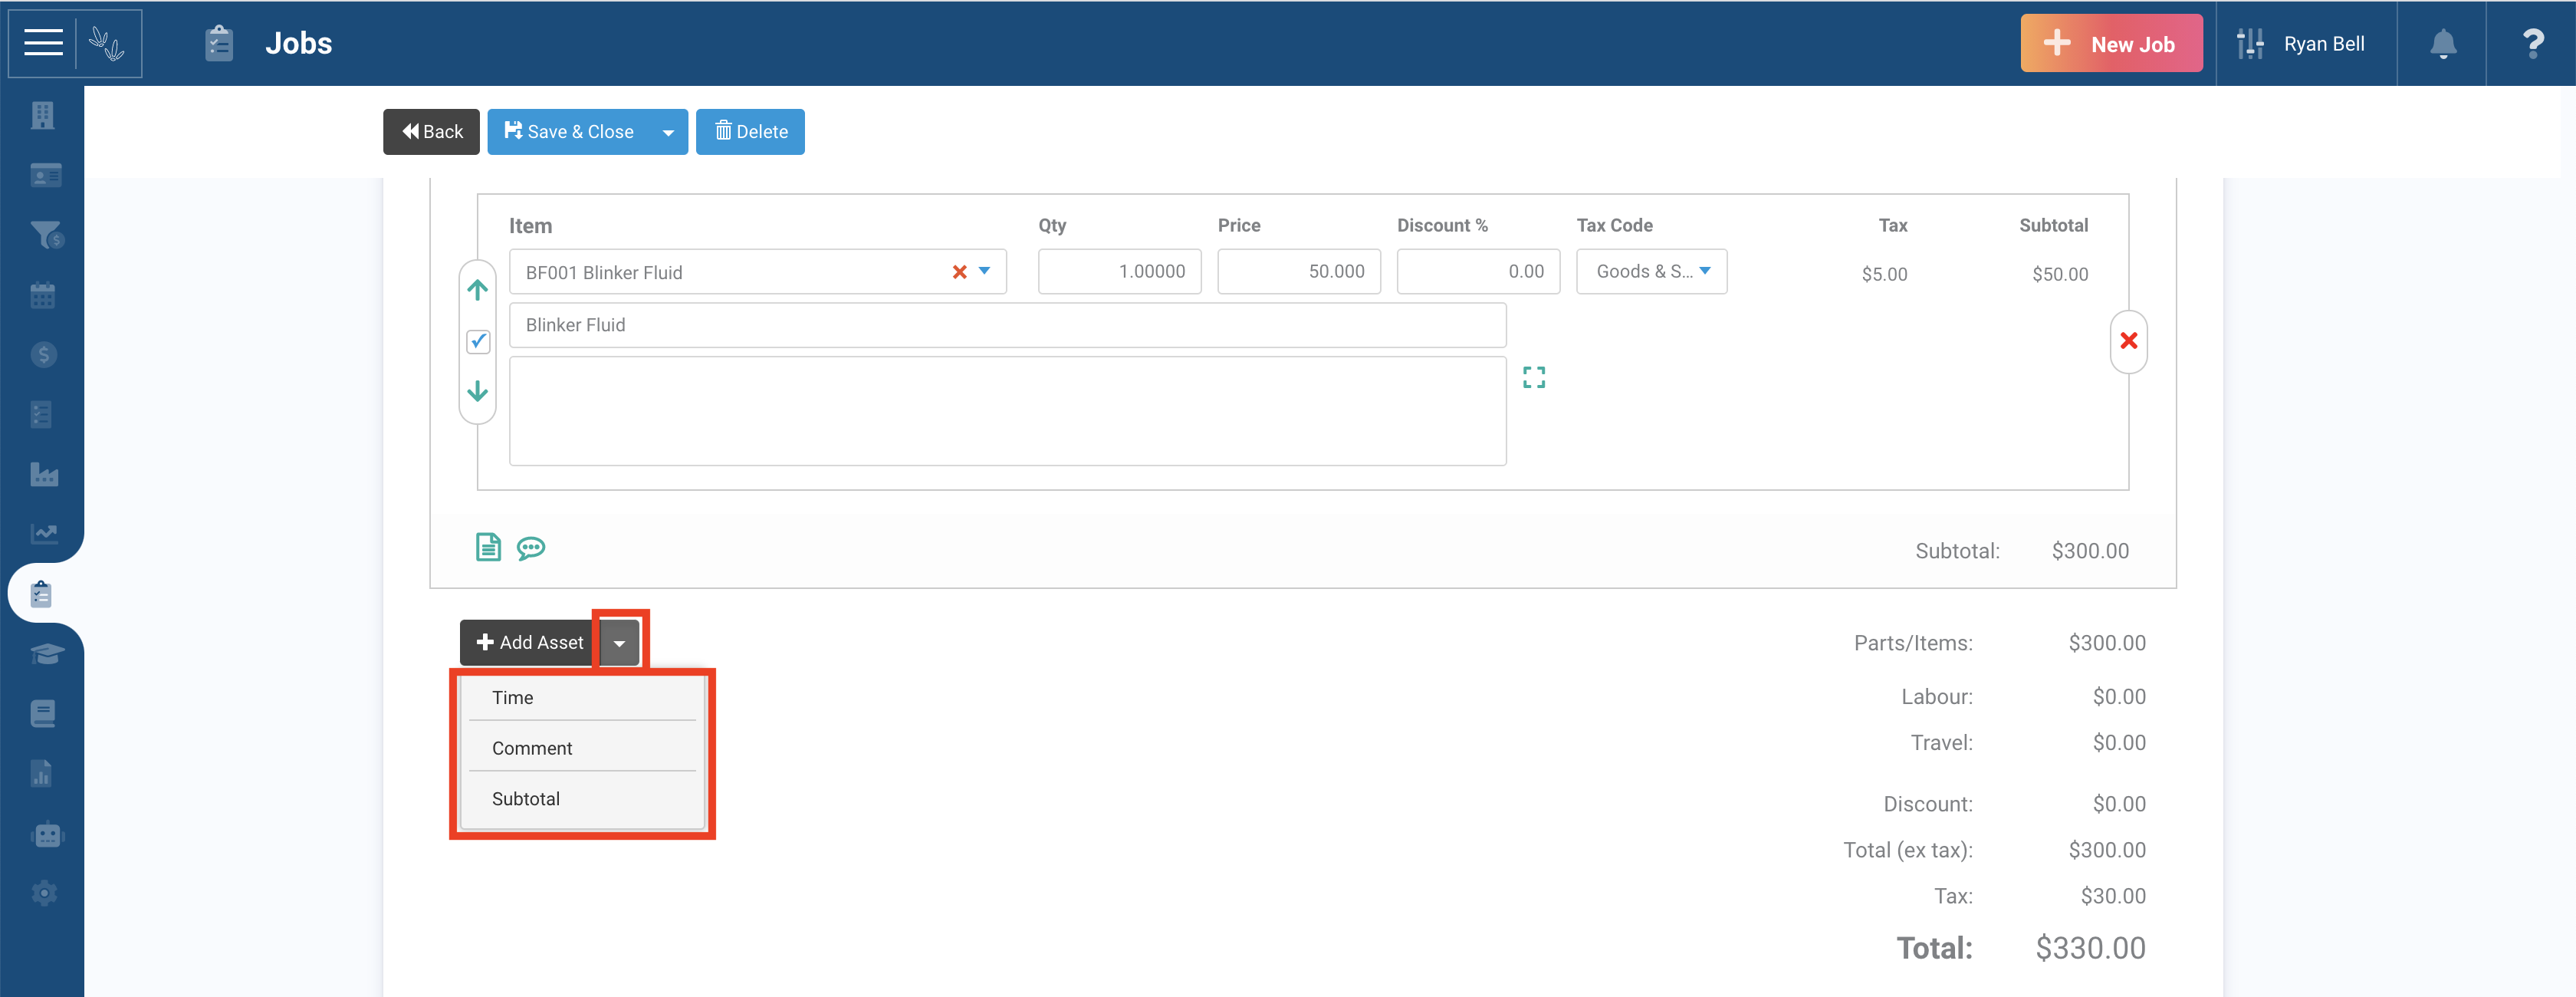Move the Blinker Fluid line up
This screenshot has width=2576, height=997.
478,290
